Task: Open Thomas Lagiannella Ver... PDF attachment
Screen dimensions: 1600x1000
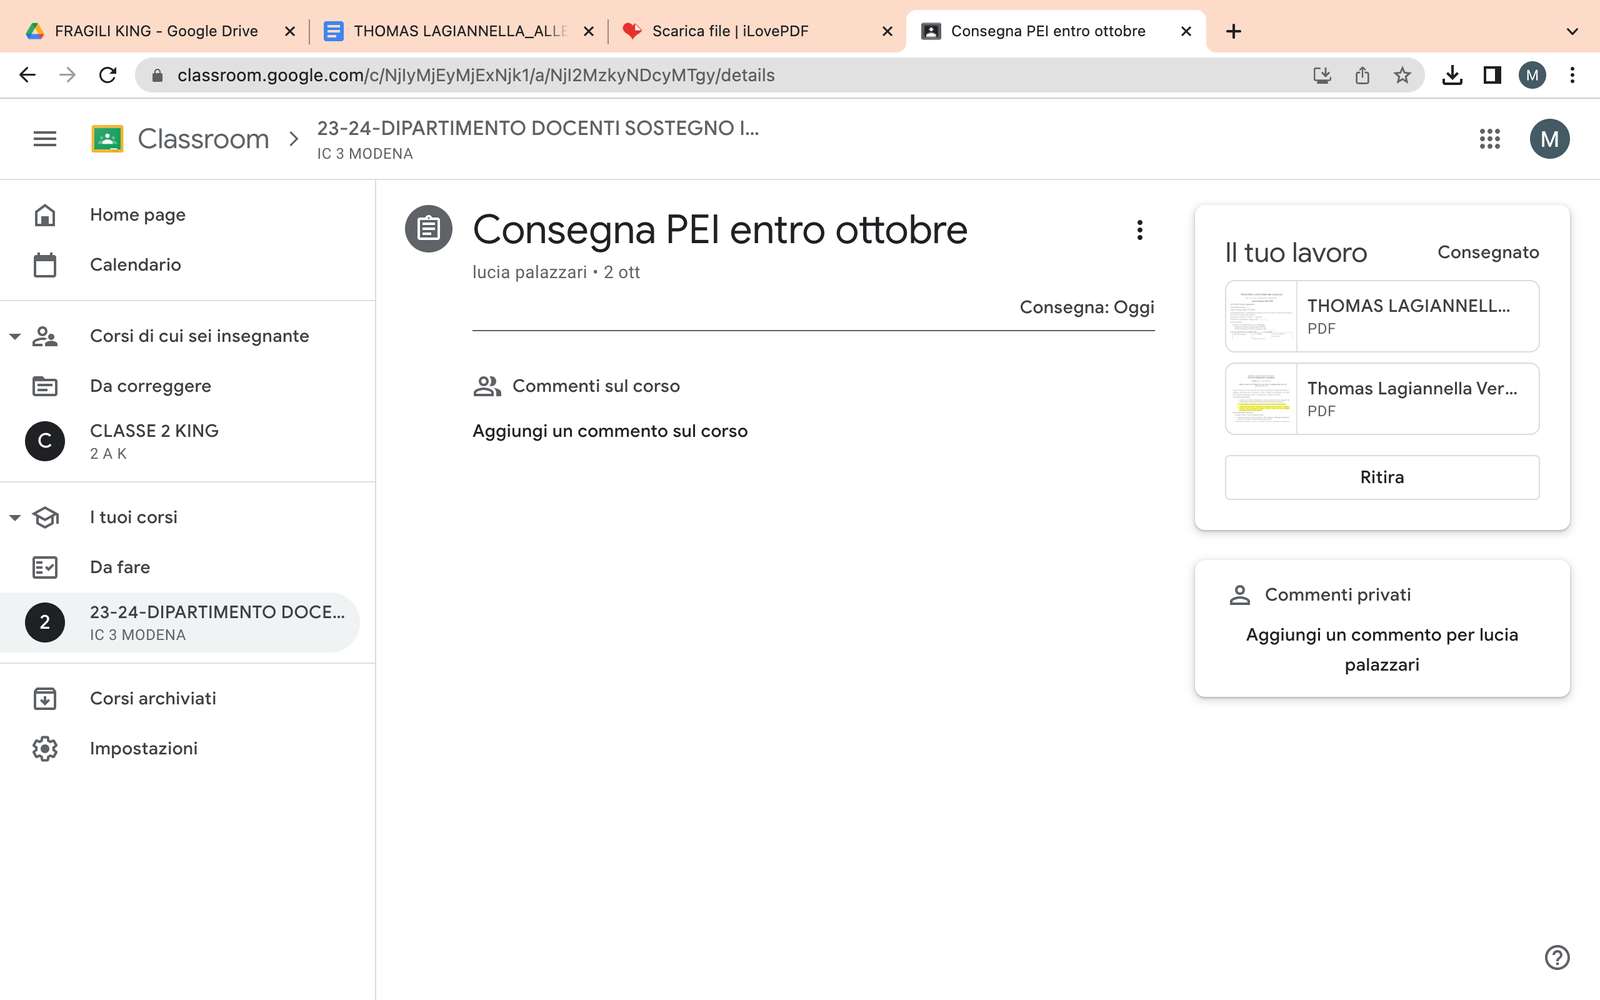Action: (1382, 399)
